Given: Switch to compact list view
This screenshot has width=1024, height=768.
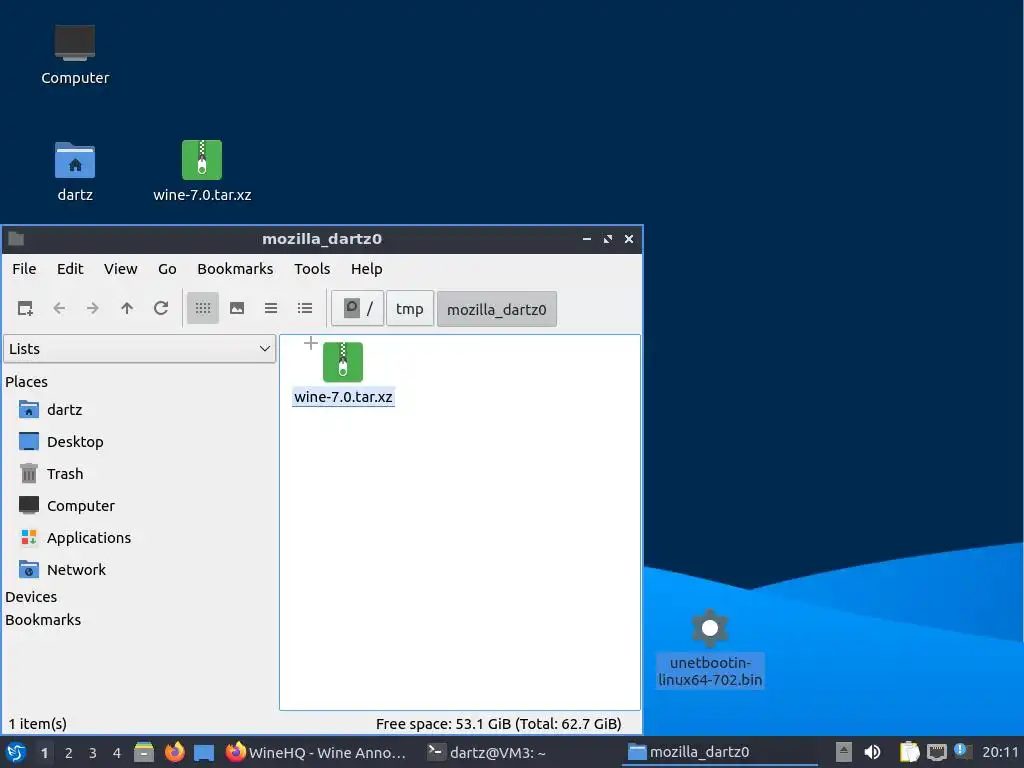Looking at the screenshot, I should (271, 308).
